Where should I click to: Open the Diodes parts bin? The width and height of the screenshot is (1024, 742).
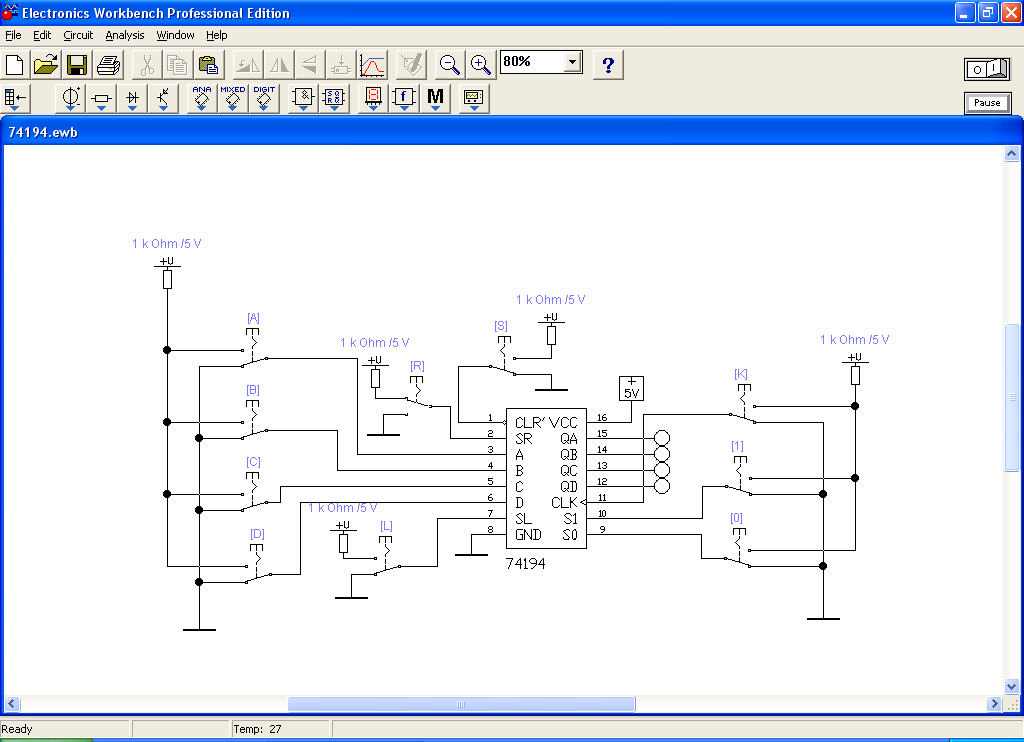coord(133,99)
